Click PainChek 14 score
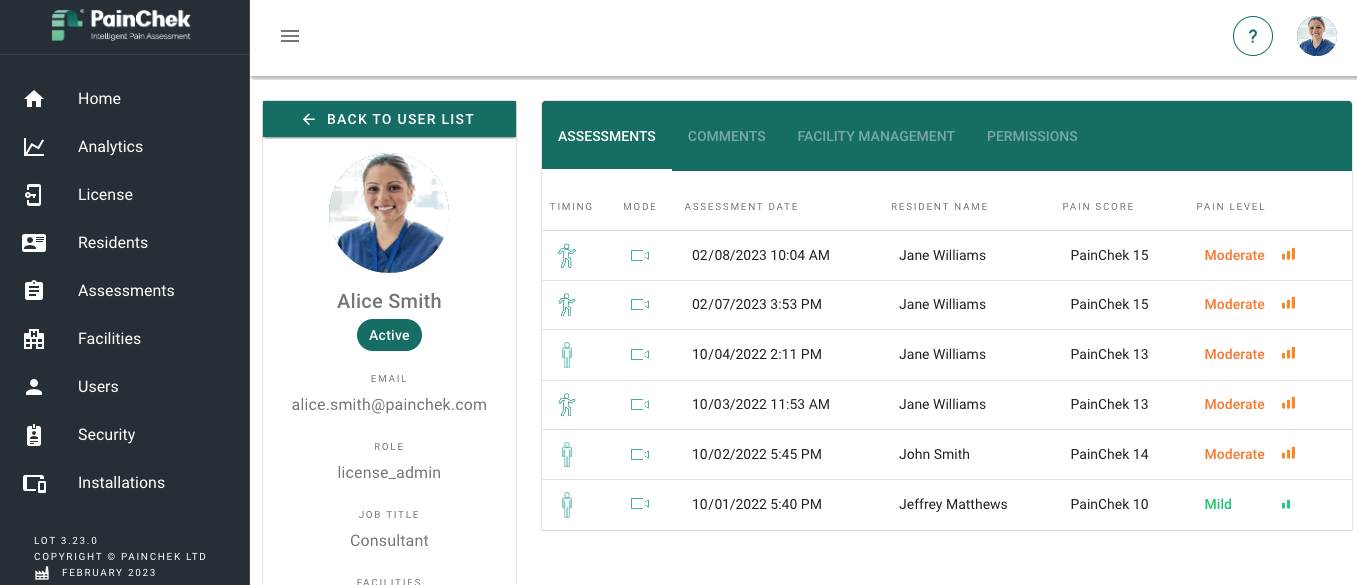Screen dimensions: 1357x585 (x=1109, y=454)
